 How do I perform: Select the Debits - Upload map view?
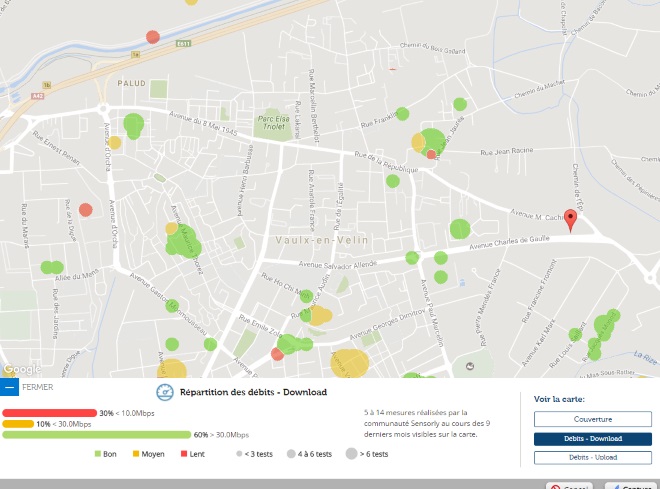[592, 457]
